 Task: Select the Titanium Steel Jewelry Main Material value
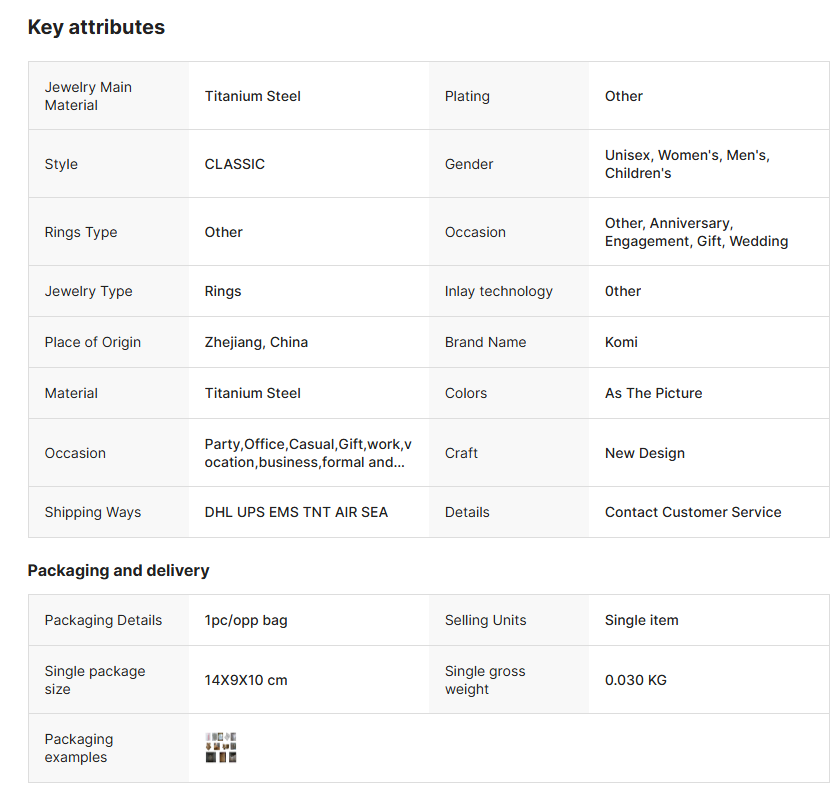[253, 96]
